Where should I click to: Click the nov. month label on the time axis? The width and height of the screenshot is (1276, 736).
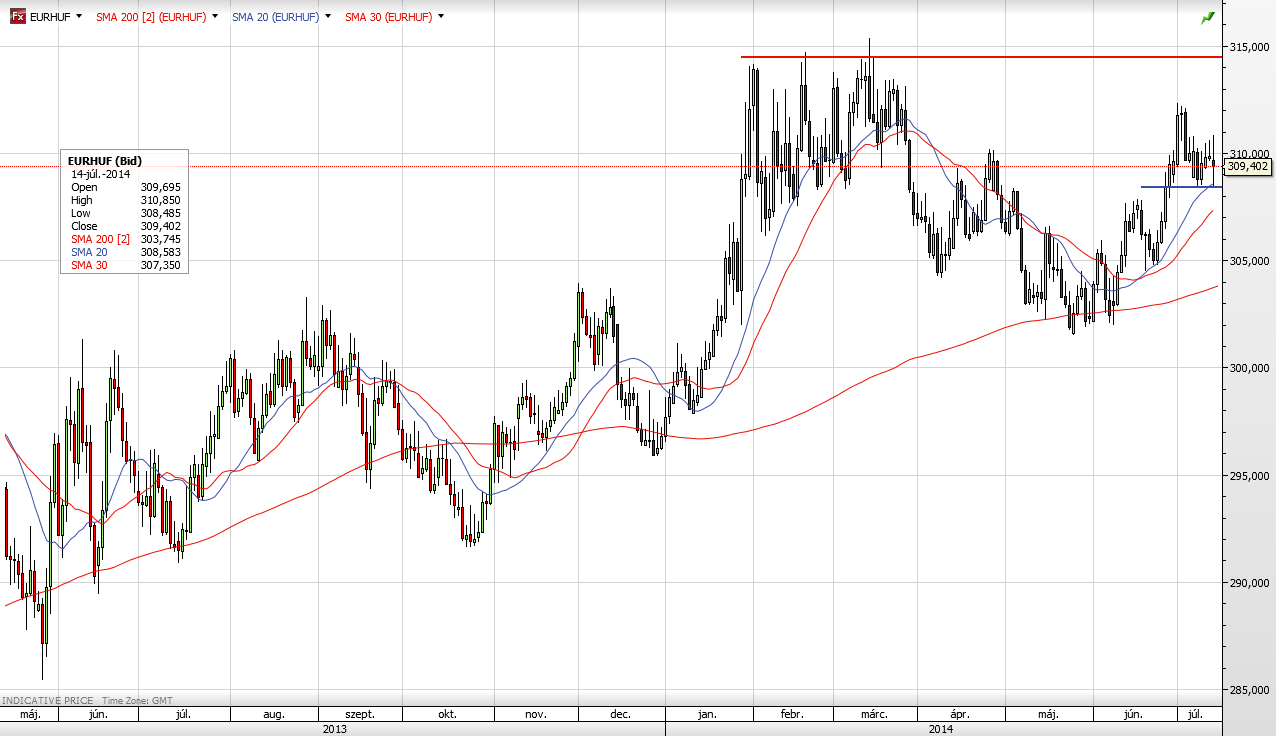point(535,715)
